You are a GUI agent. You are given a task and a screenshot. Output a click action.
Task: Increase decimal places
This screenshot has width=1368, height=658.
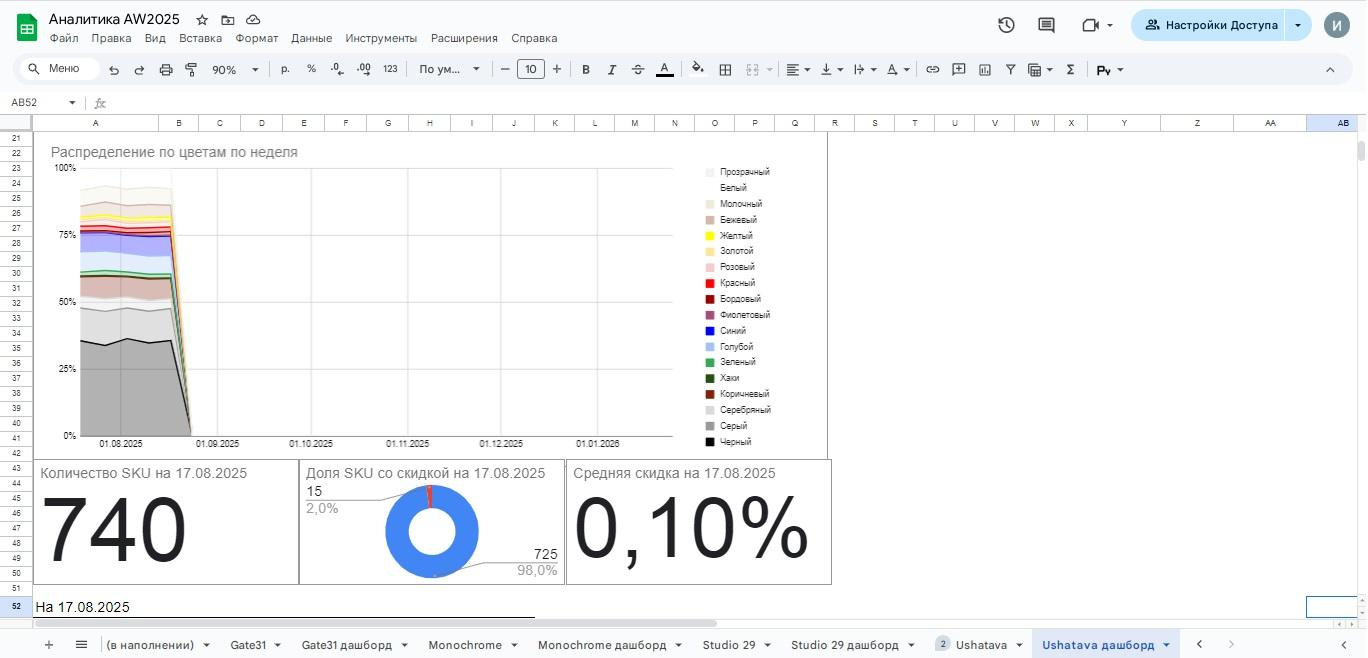point(363,69)
